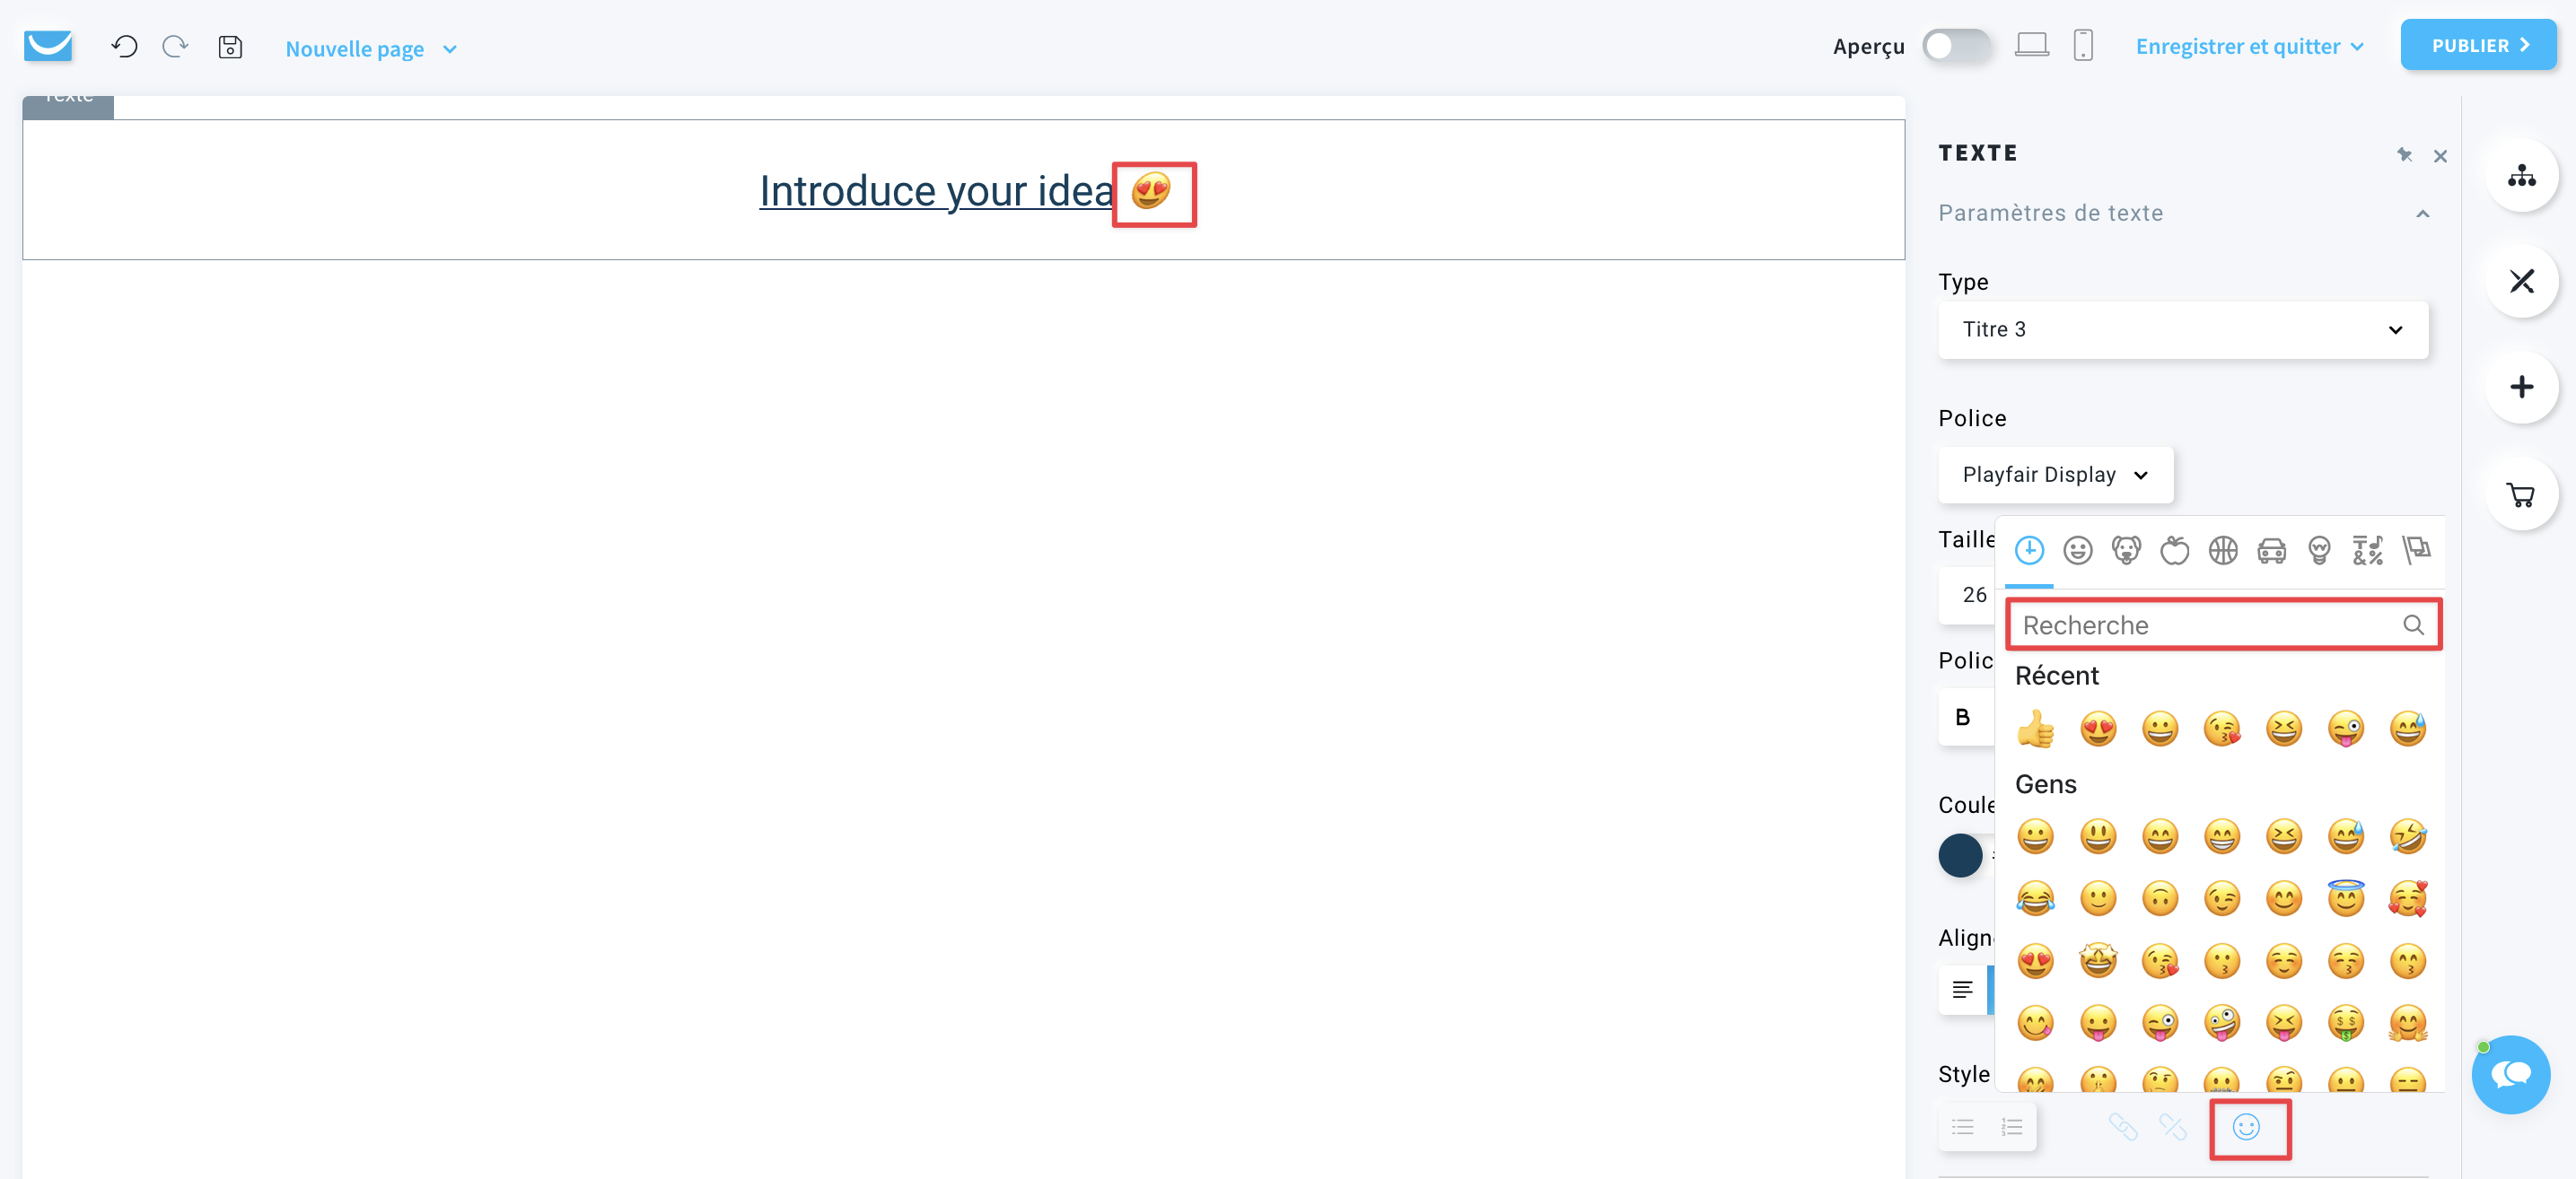Click the add new element plus icon
Screen dimensions: 2576x1179
2523,386
